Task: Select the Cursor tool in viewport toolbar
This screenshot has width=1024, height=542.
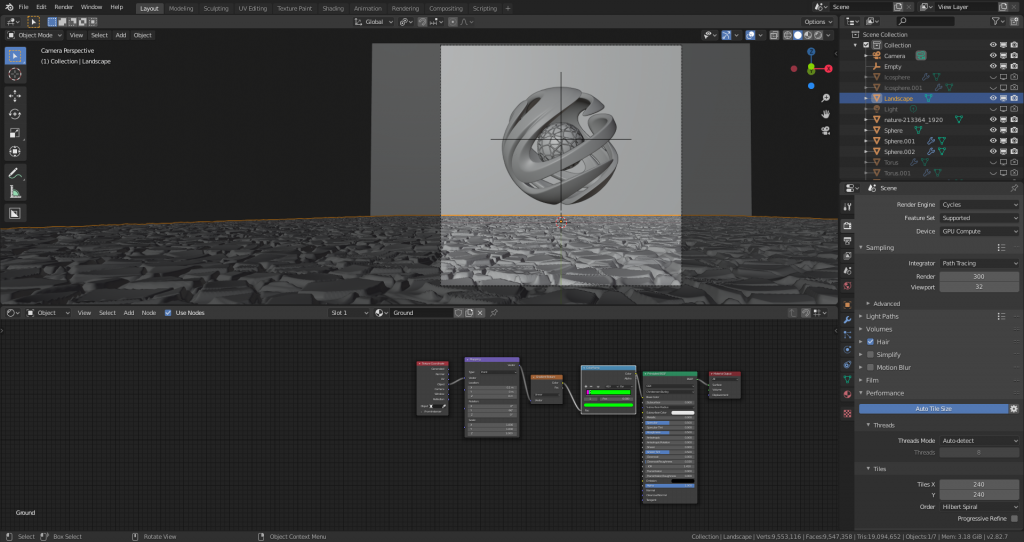Action: tap(14, 74)
